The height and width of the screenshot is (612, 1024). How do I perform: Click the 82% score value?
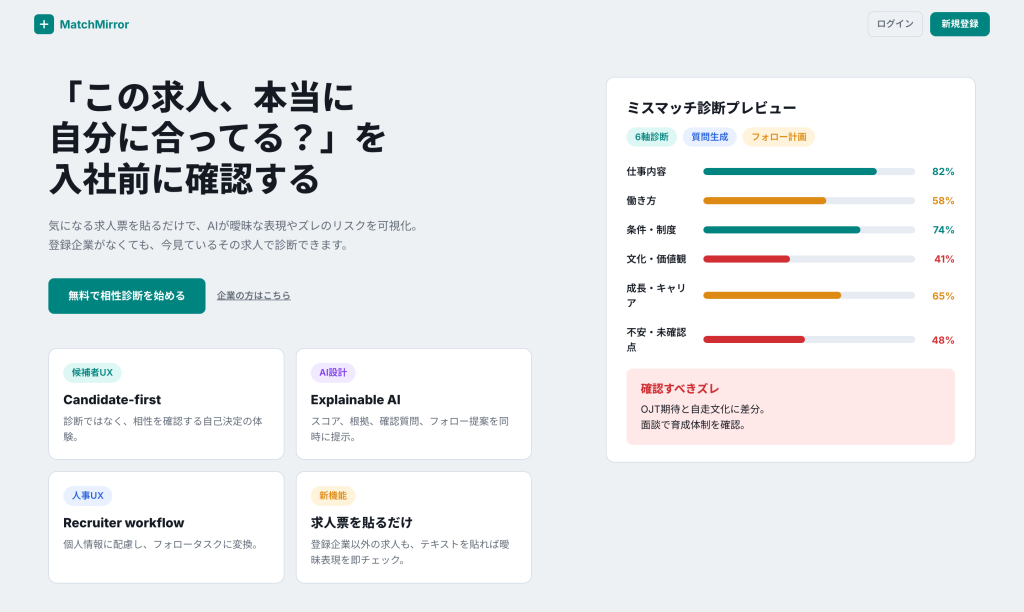click(943, 172)
